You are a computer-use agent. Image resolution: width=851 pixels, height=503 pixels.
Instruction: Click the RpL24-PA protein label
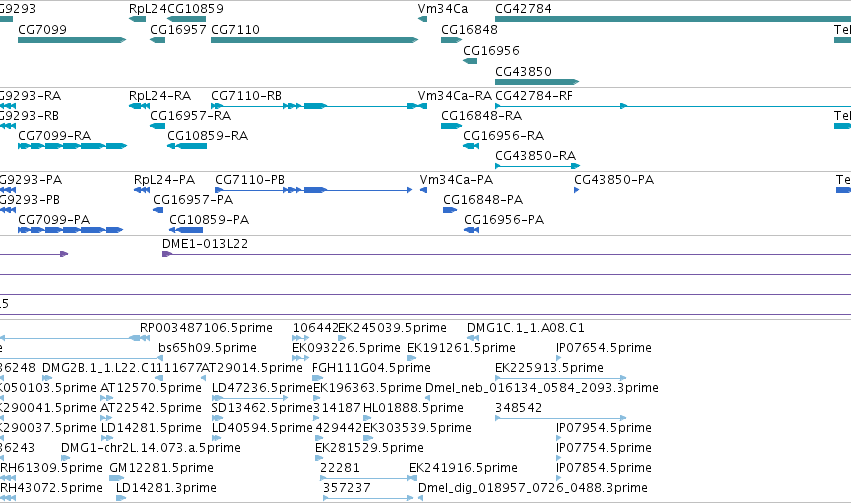(164, 180)
